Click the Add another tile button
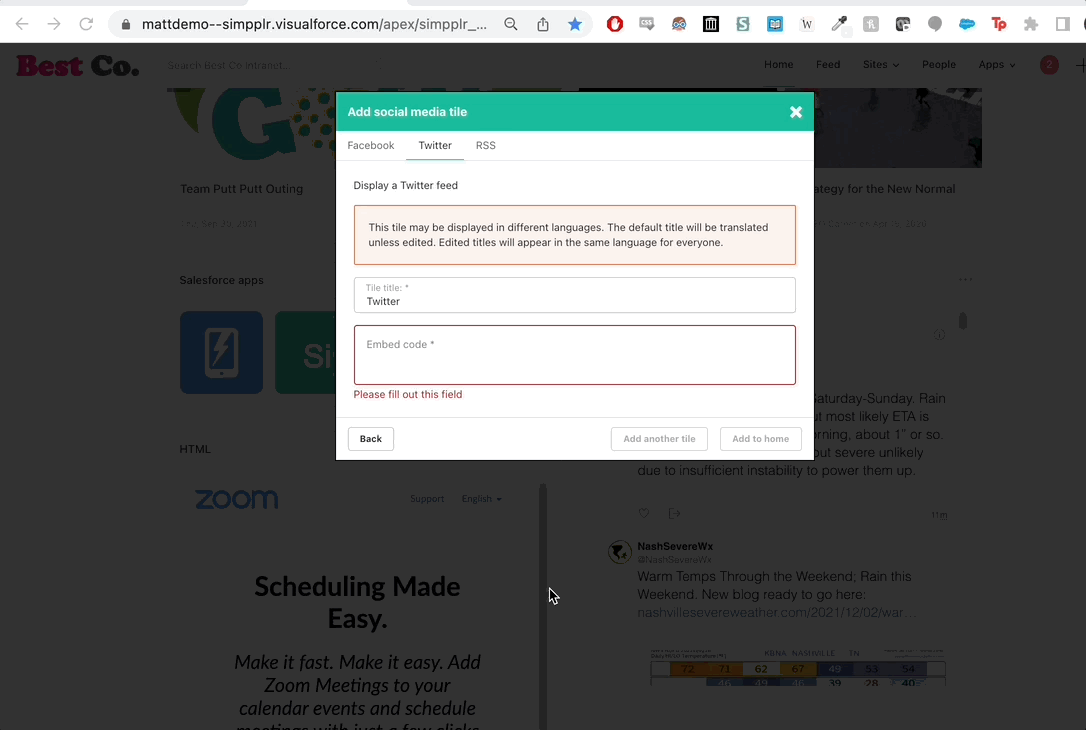The image size is (1086, 730). point(659,439)
